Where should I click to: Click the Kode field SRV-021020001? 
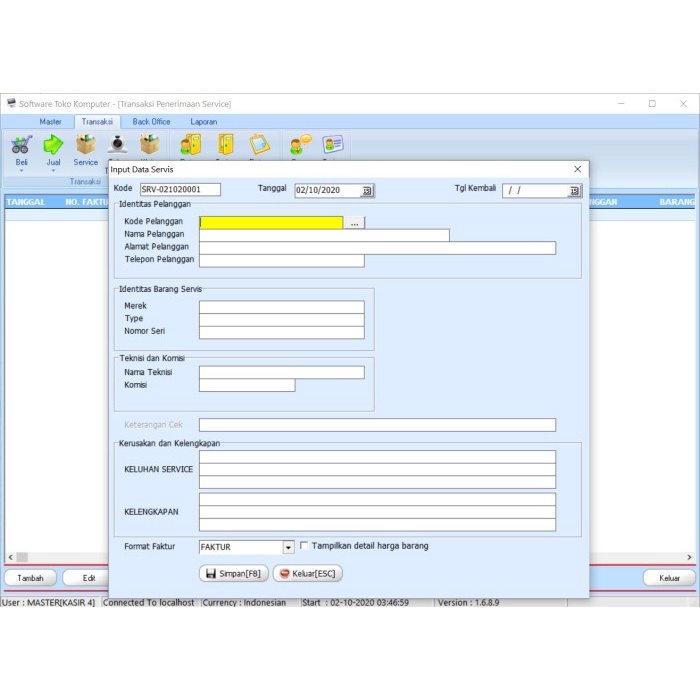click(x=180, y=189)
